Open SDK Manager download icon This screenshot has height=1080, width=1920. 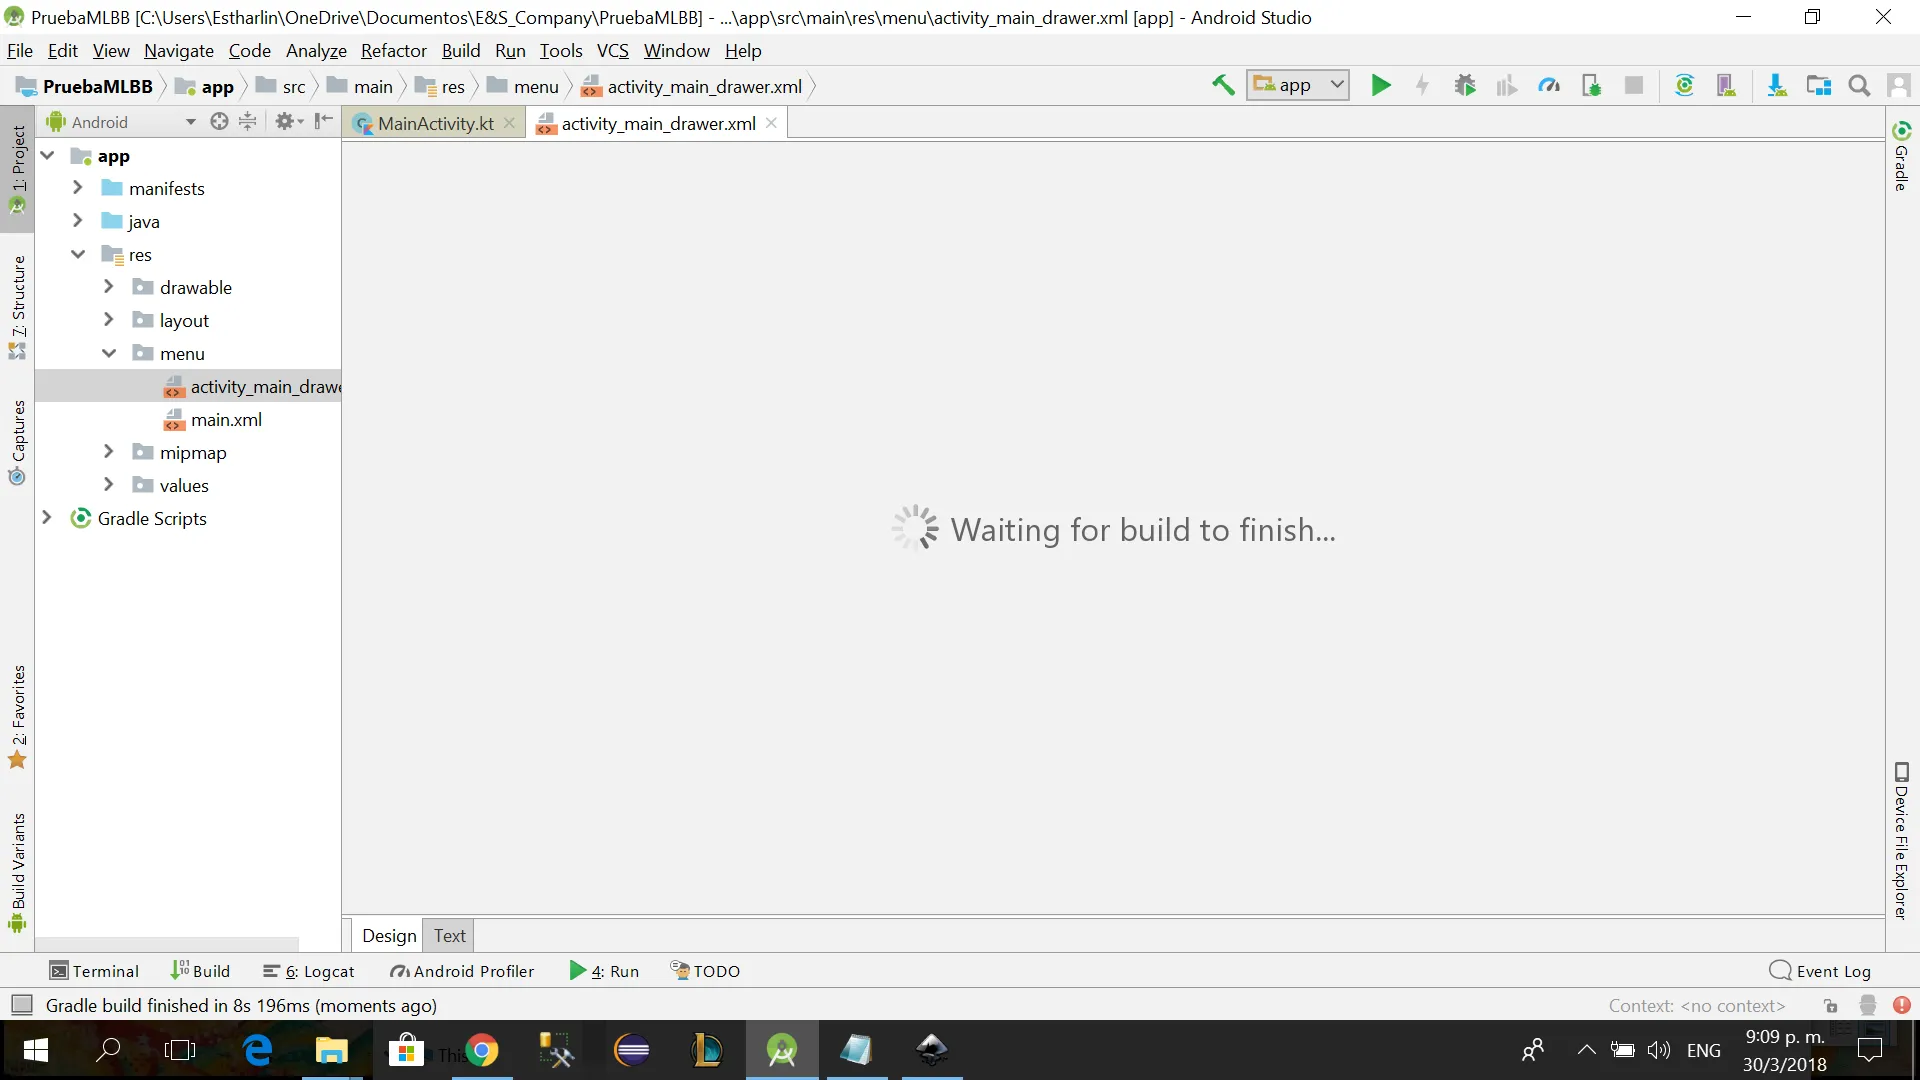point(1776,86)
